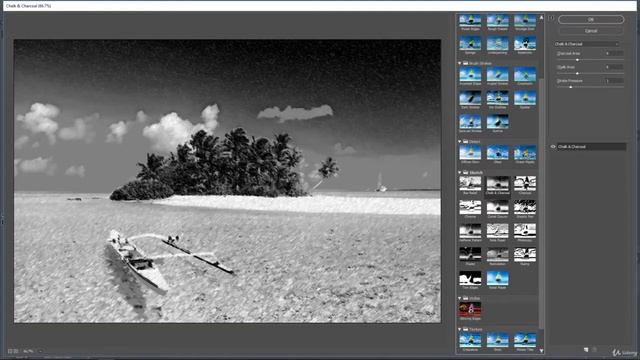
Task: Choose the Torn Edges filter
Action: (x=470, y=278)
